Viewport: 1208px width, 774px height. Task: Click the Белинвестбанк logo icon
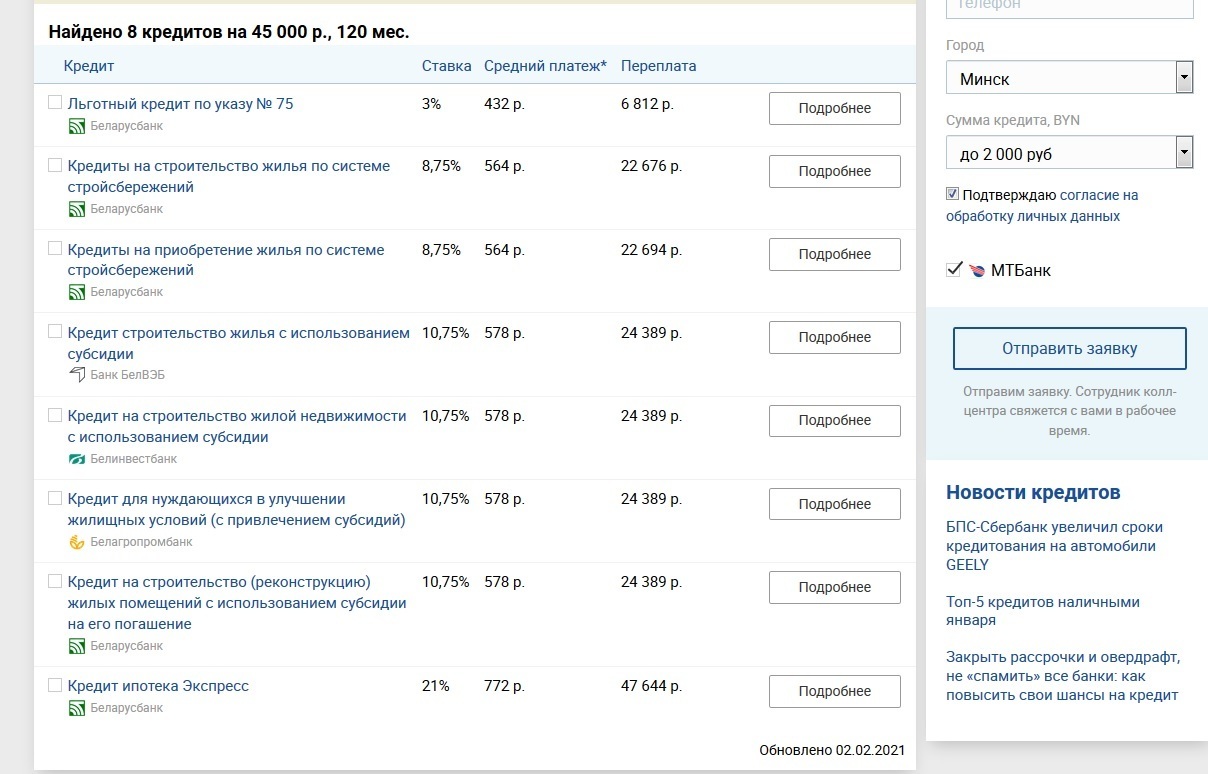pyautogui.click(x=76, y=459)
